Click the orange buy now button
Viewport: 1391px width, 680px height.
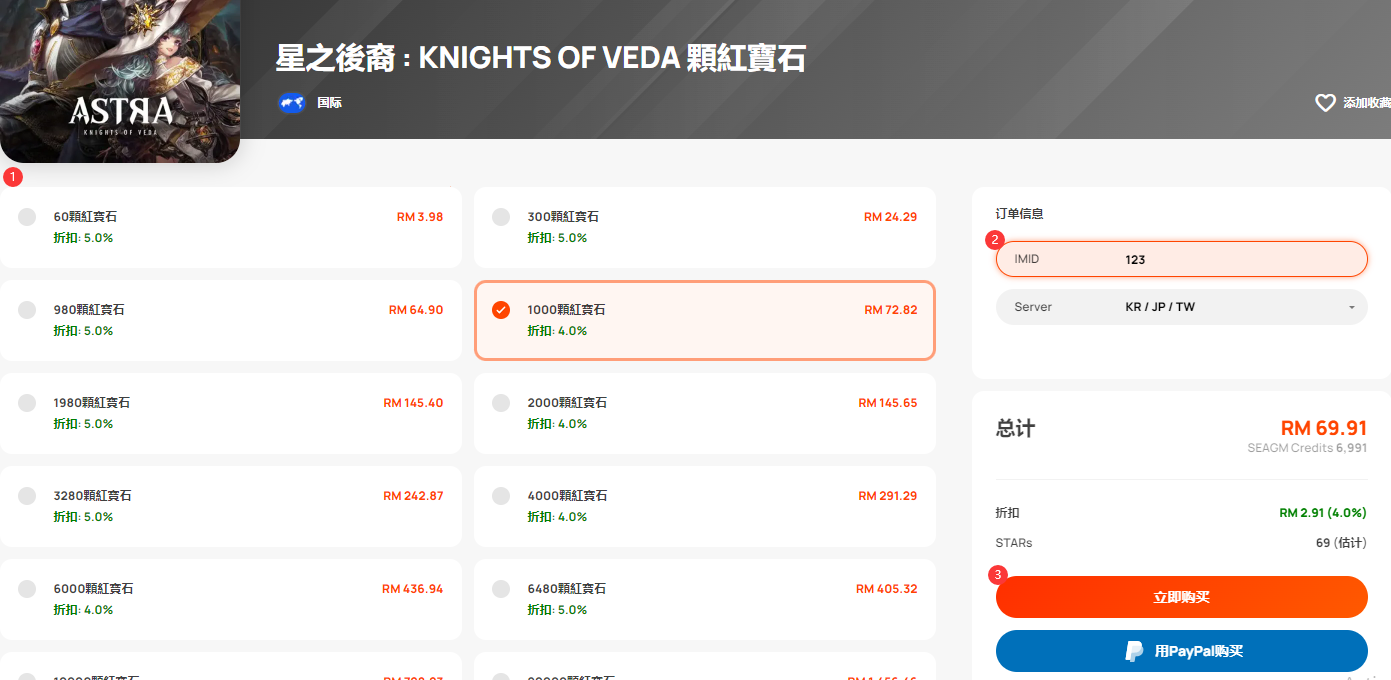tap(1181, 597)
